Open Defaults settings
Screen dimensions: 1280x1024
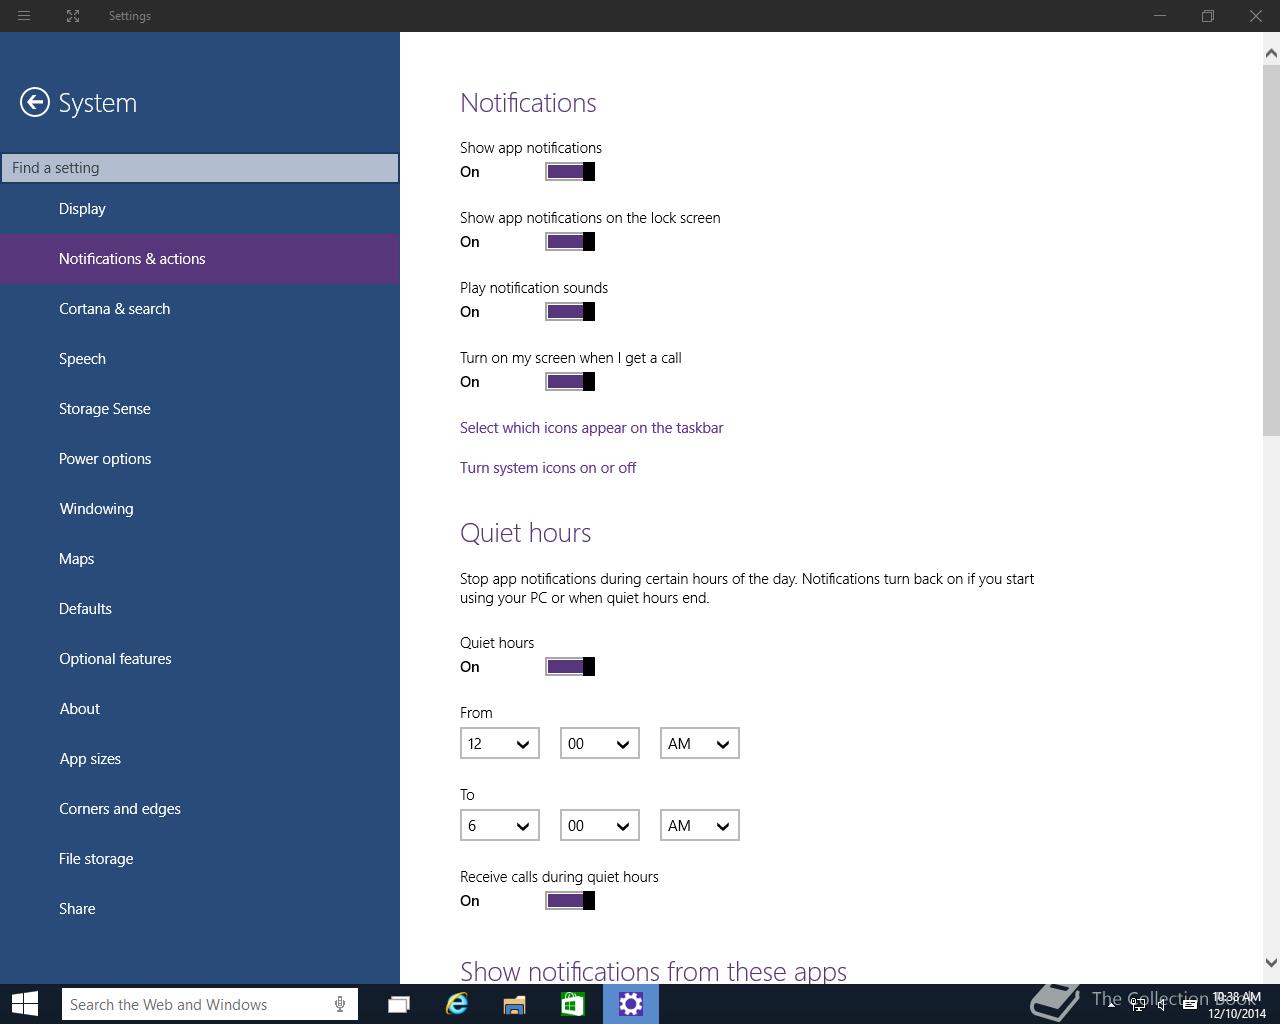click(x=200, y=609)
